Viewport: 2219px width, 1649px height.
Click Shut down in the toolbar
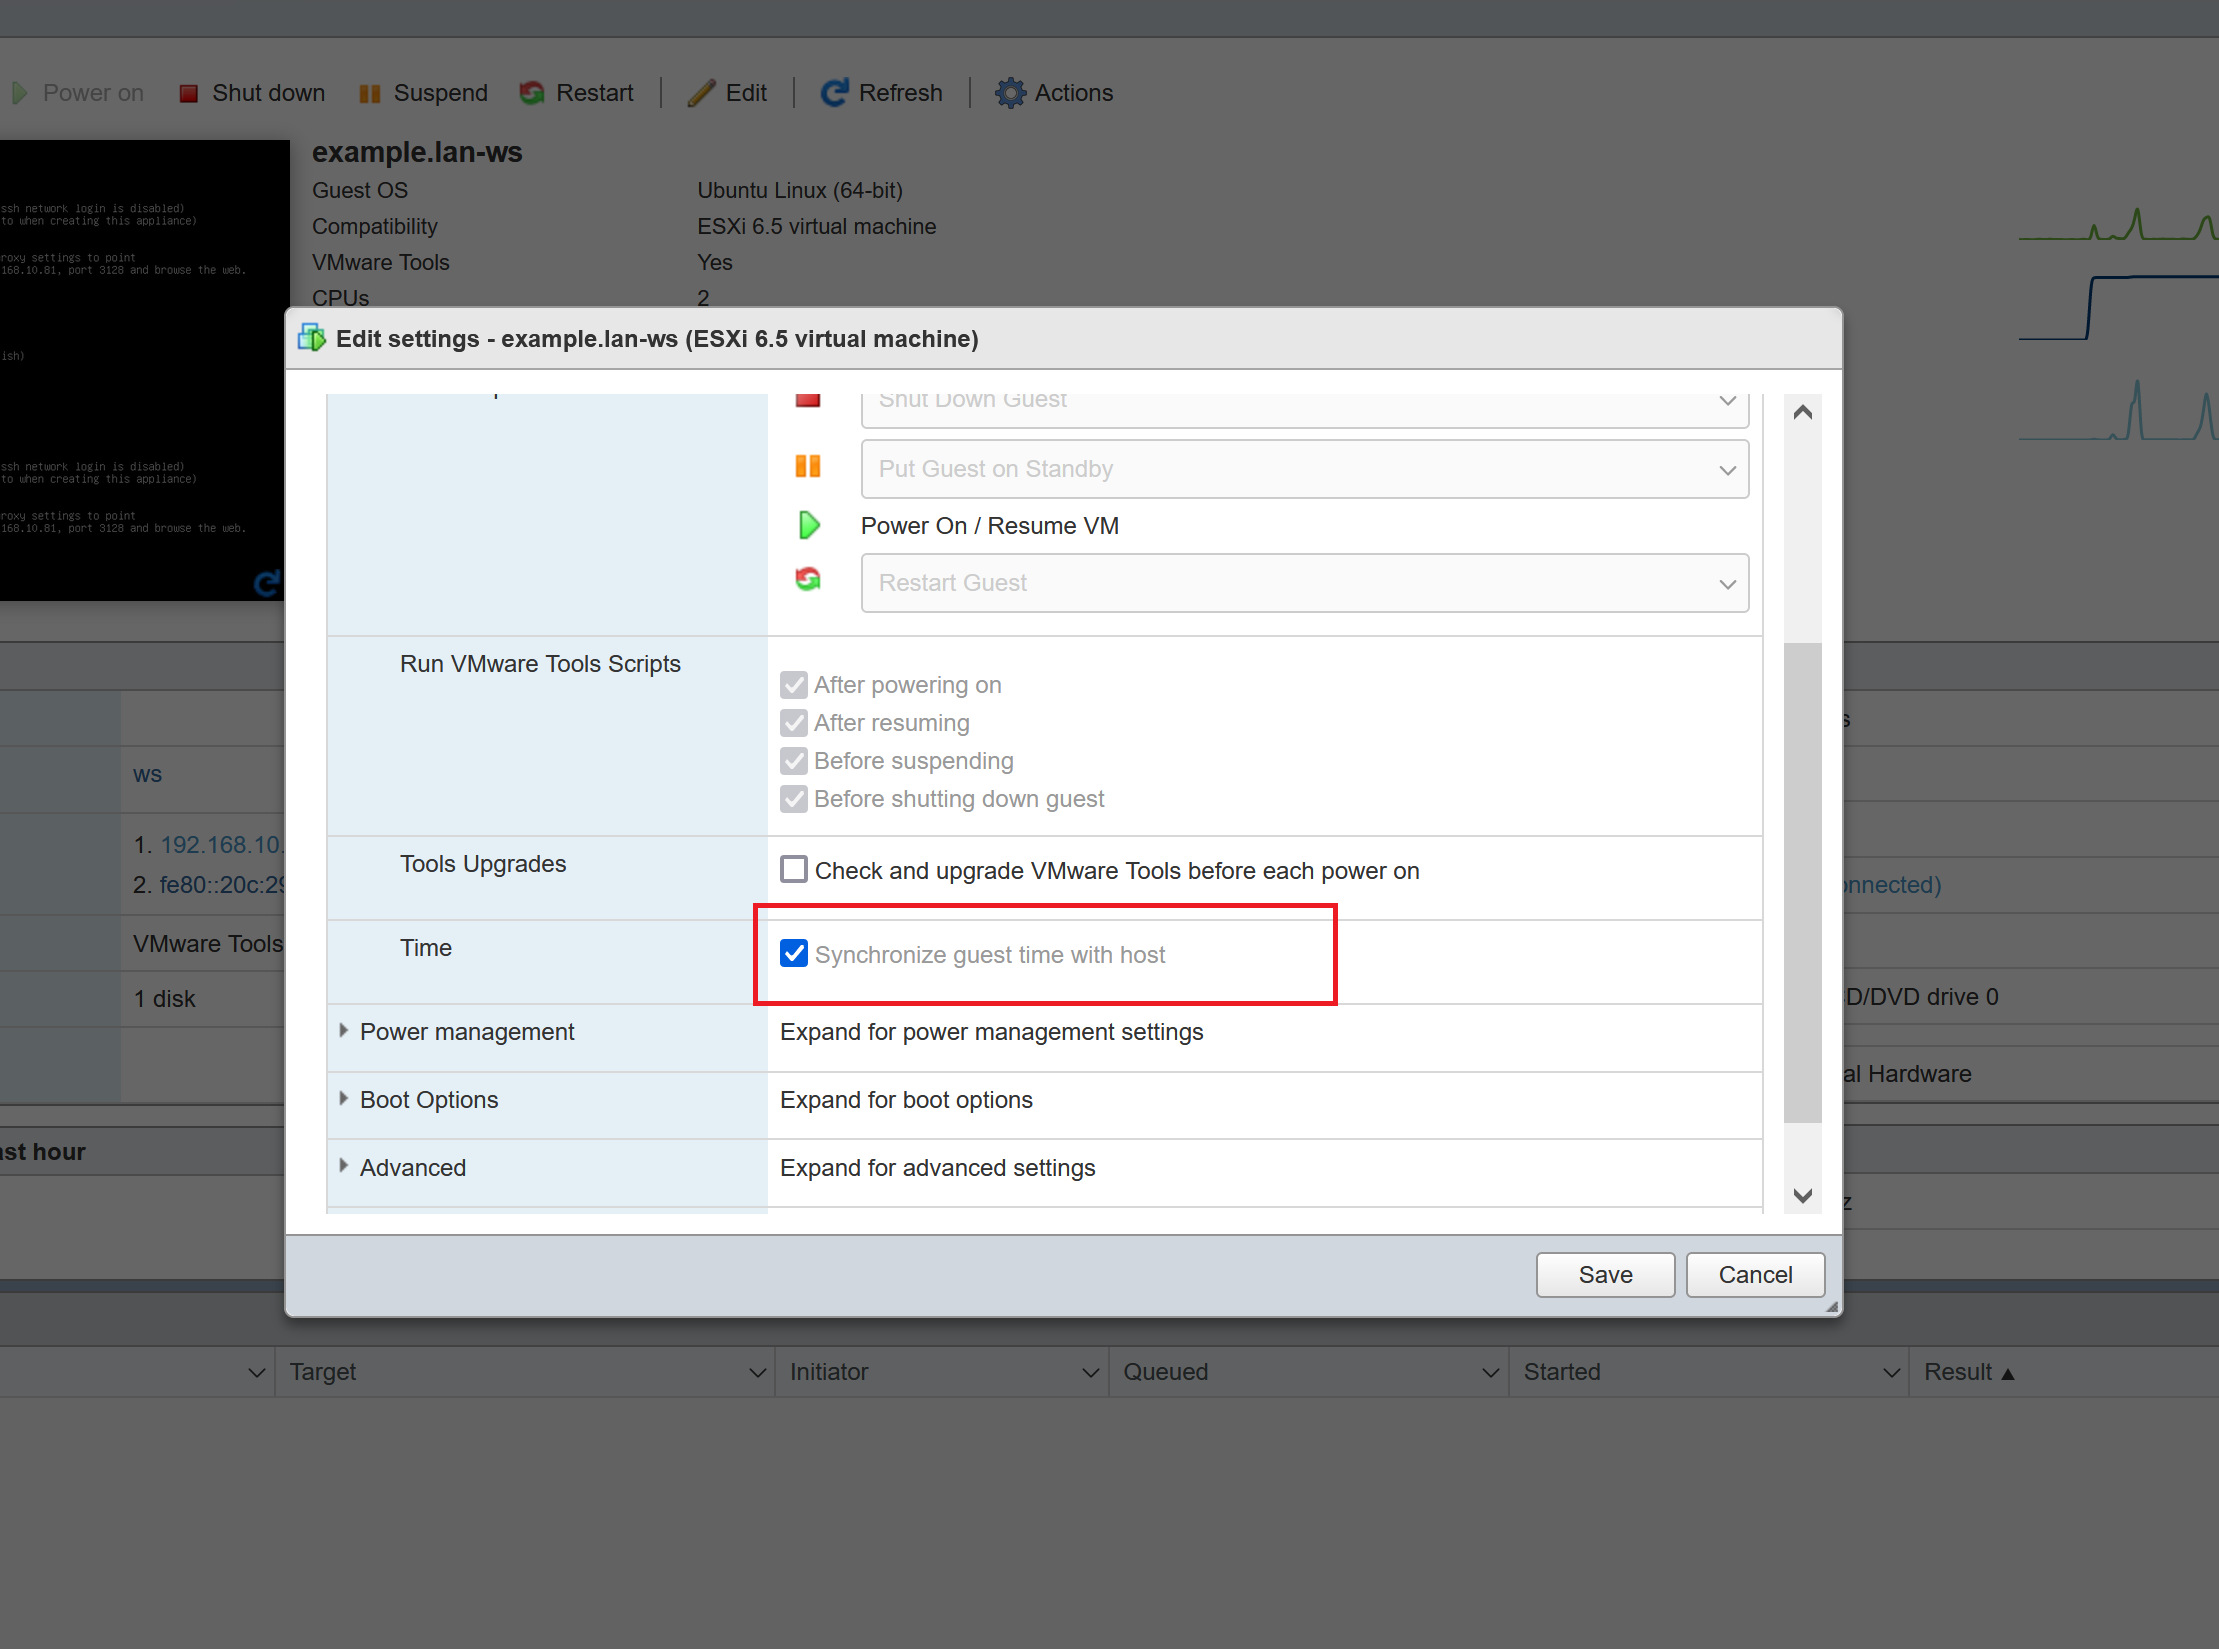[x=252, y=93]
